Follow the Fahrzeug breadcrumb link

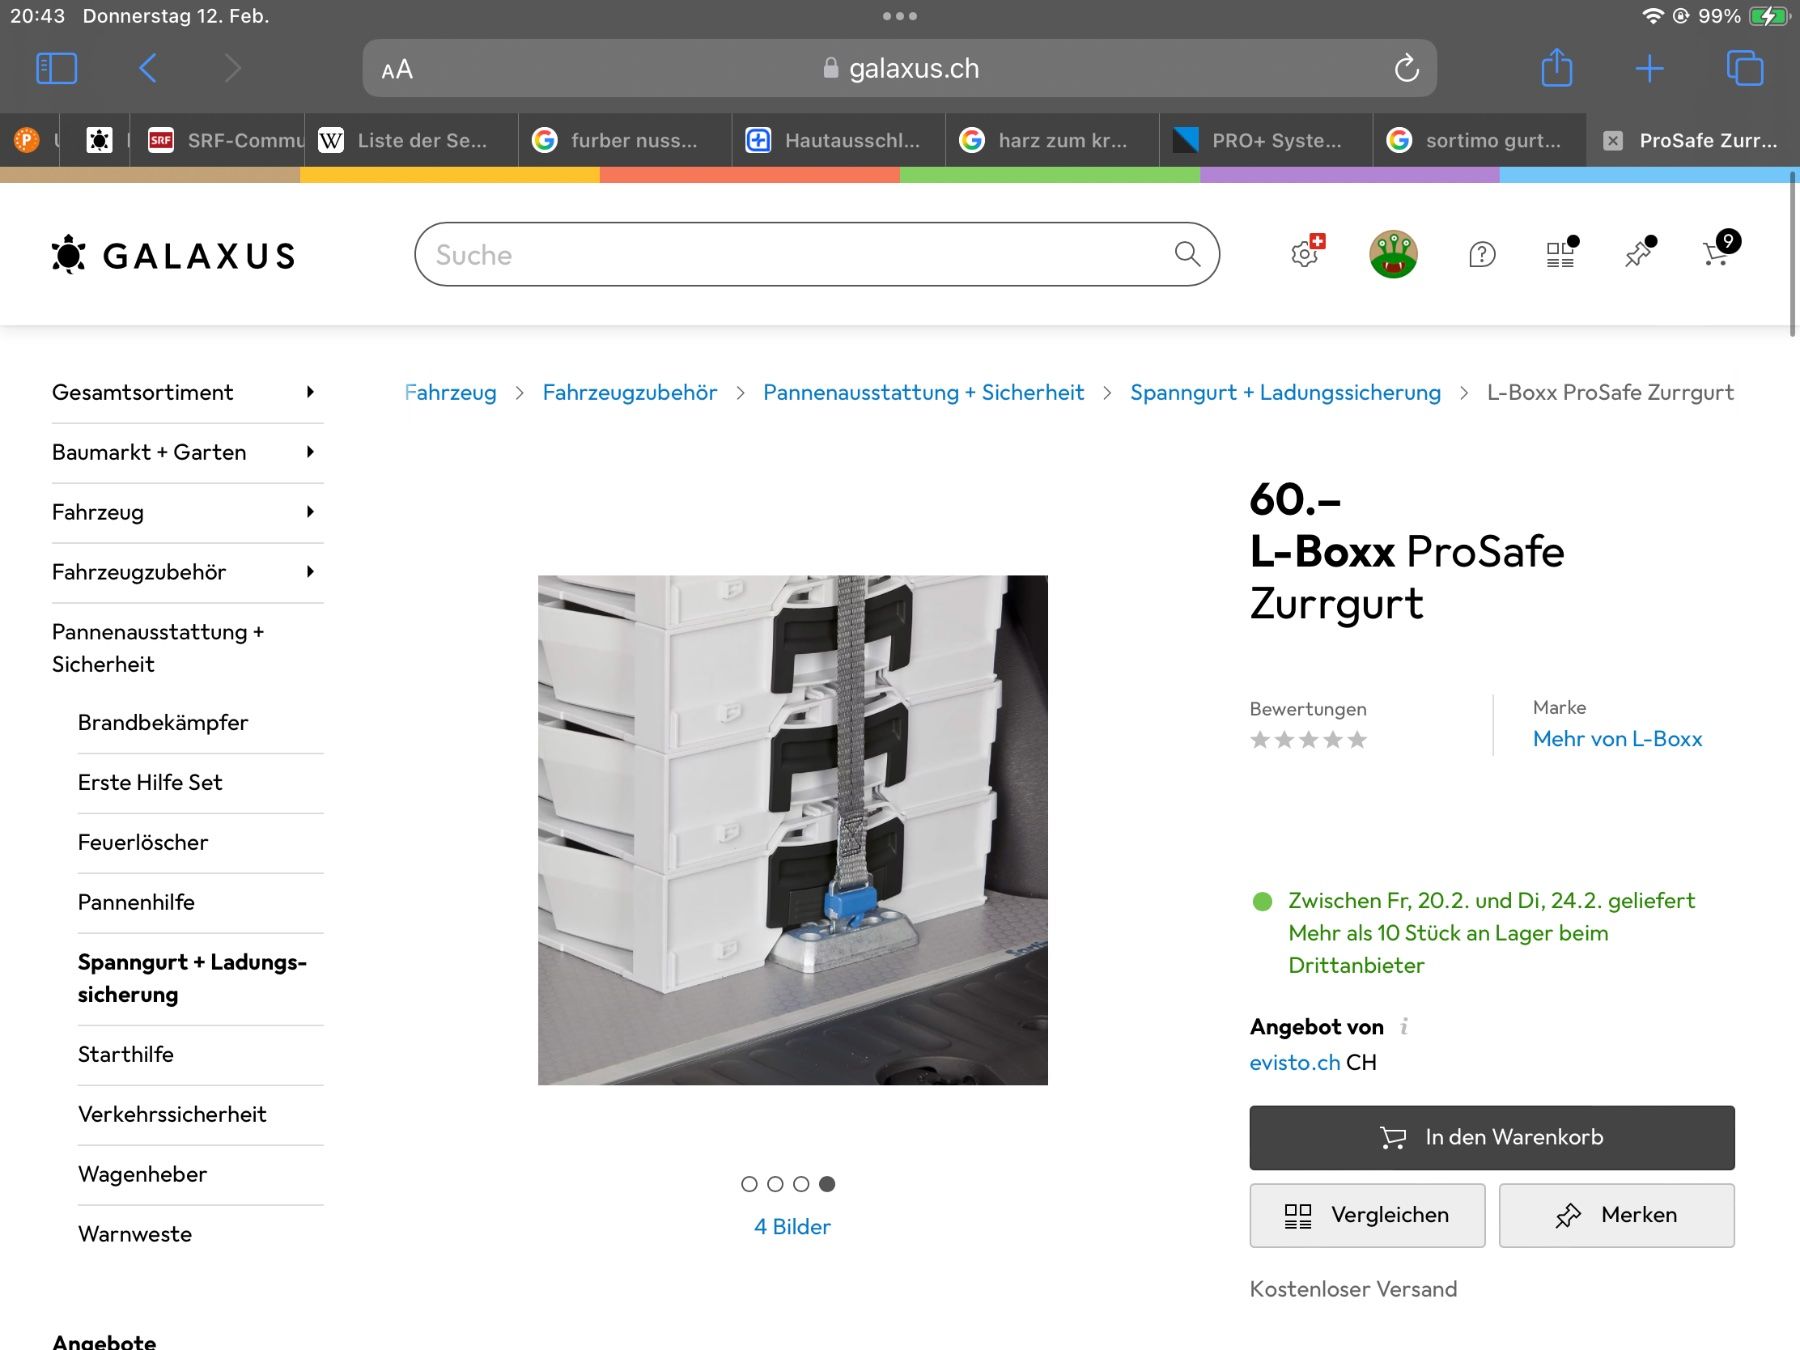pos(450,392)
